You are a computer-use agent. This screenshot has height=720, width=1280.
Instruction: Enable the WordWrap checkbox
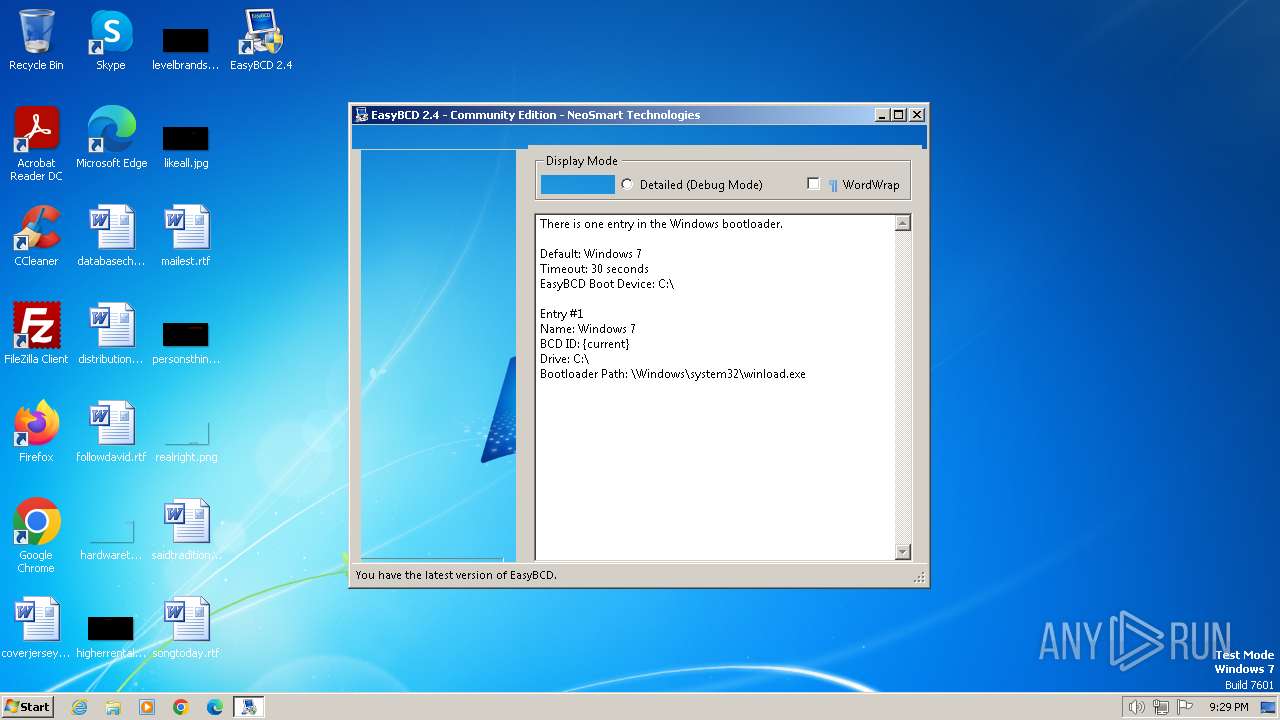tap(813, 183)
